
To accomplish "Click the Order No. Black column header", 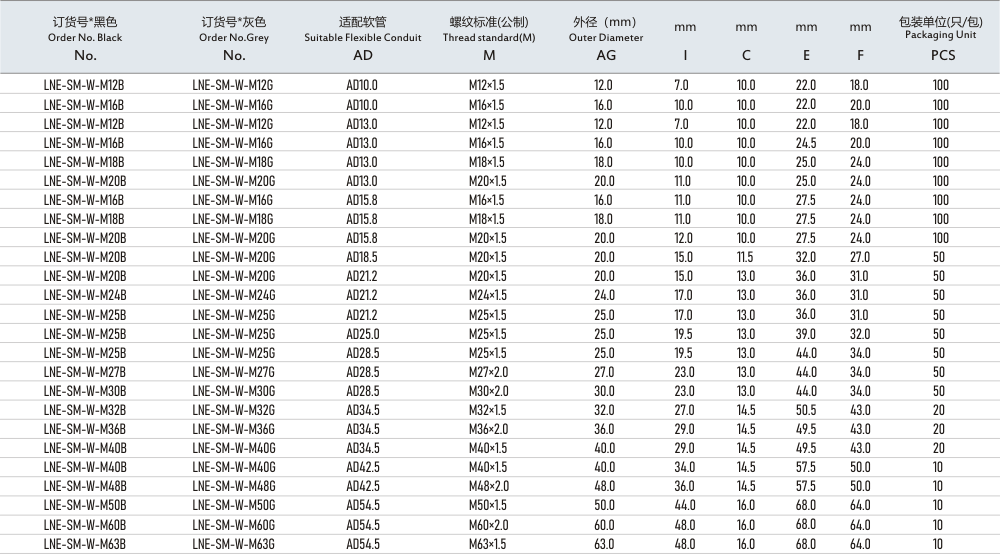I will (85, 37).
